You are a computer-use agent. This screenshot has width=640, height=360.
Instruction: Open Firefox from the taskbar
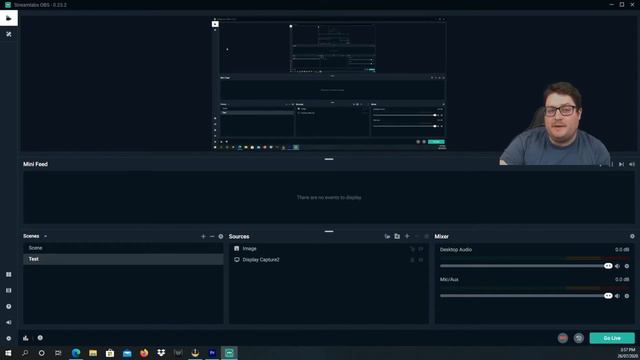[144, 353]
